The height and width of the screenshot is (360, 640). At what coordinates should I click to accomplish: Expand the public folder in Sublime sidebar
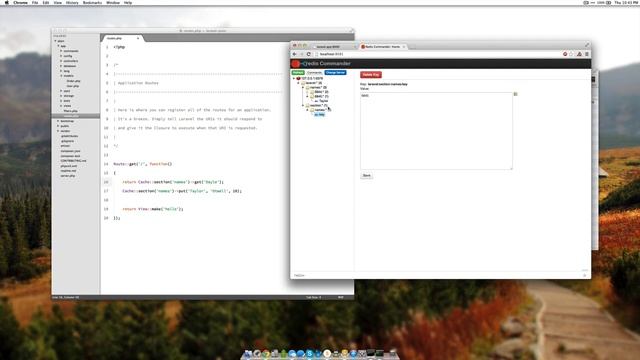[x=58, y=126]
